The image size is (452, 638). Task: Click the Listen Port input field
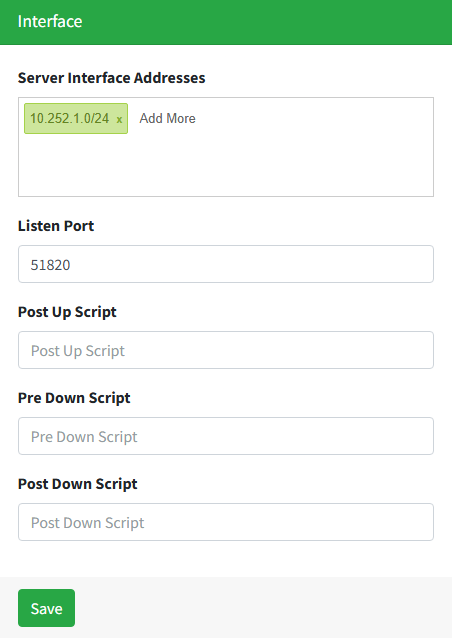[x=226, y=264]
